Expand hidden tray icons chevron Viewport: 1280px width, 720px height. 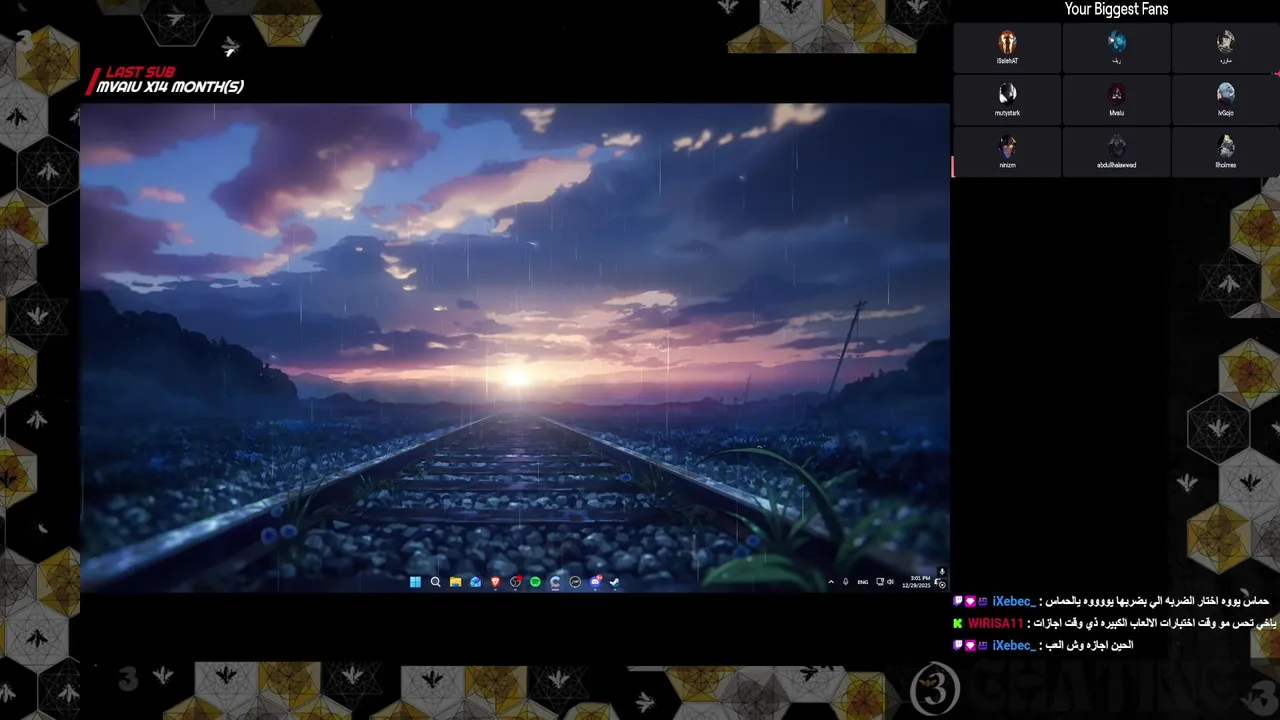pos(831,582)
